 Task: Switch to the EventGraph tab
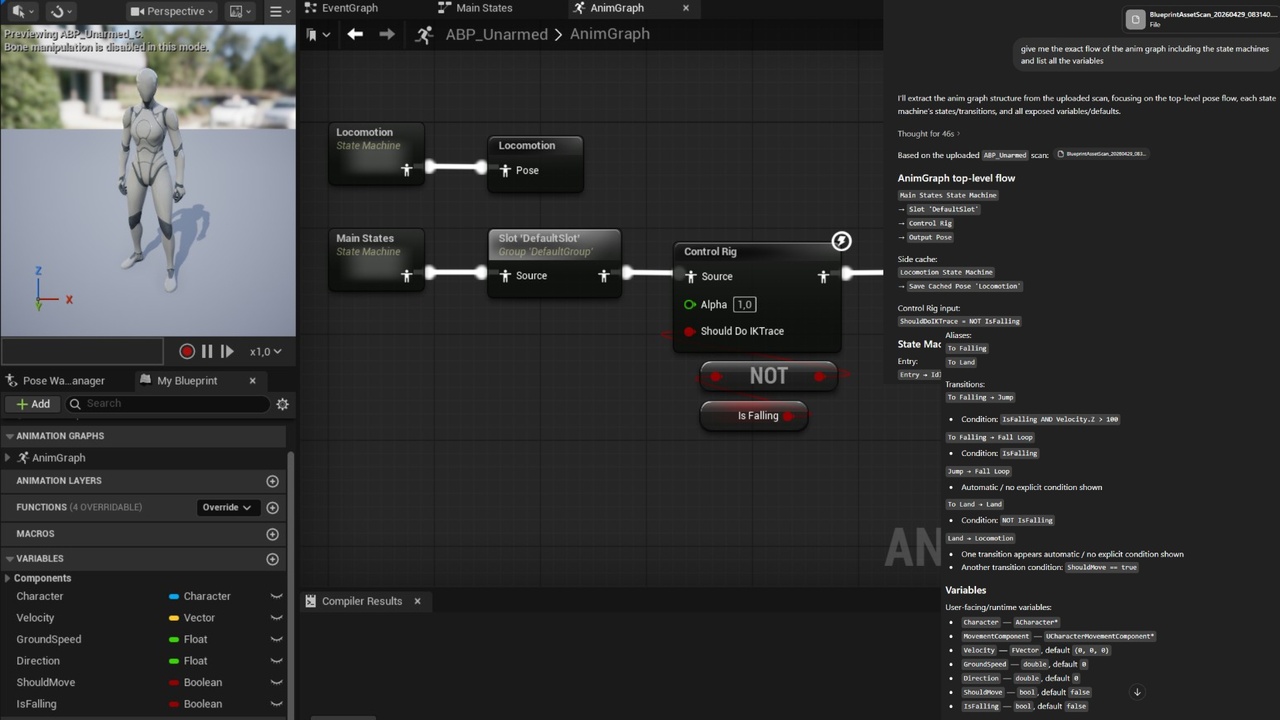[x=341, y=8]
